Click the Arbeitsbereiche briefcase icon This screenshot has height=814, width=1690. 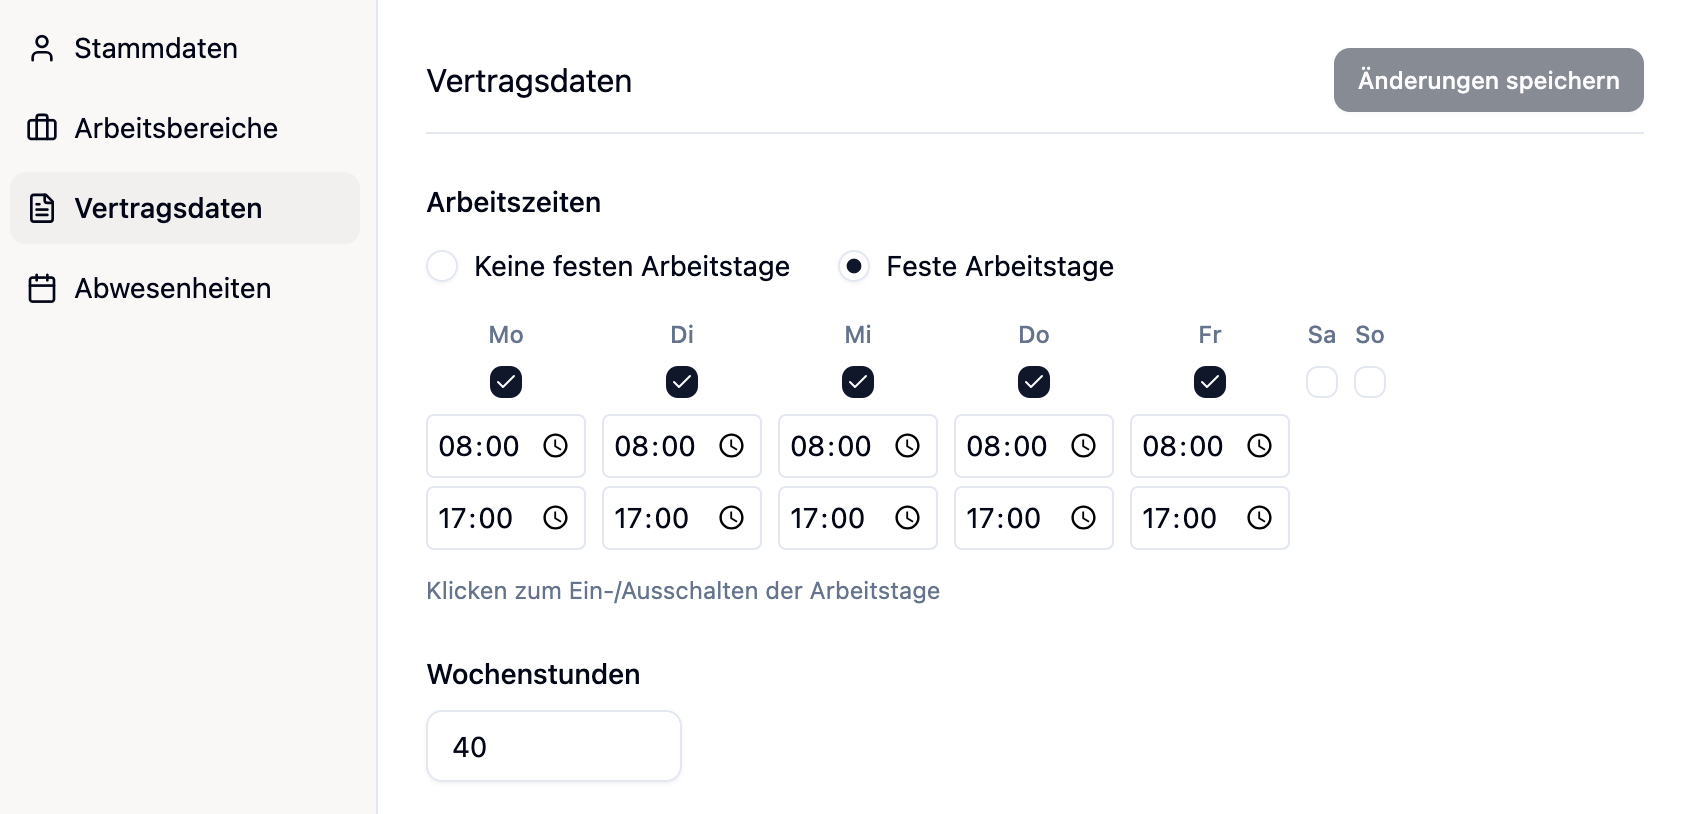click(42, 128)
